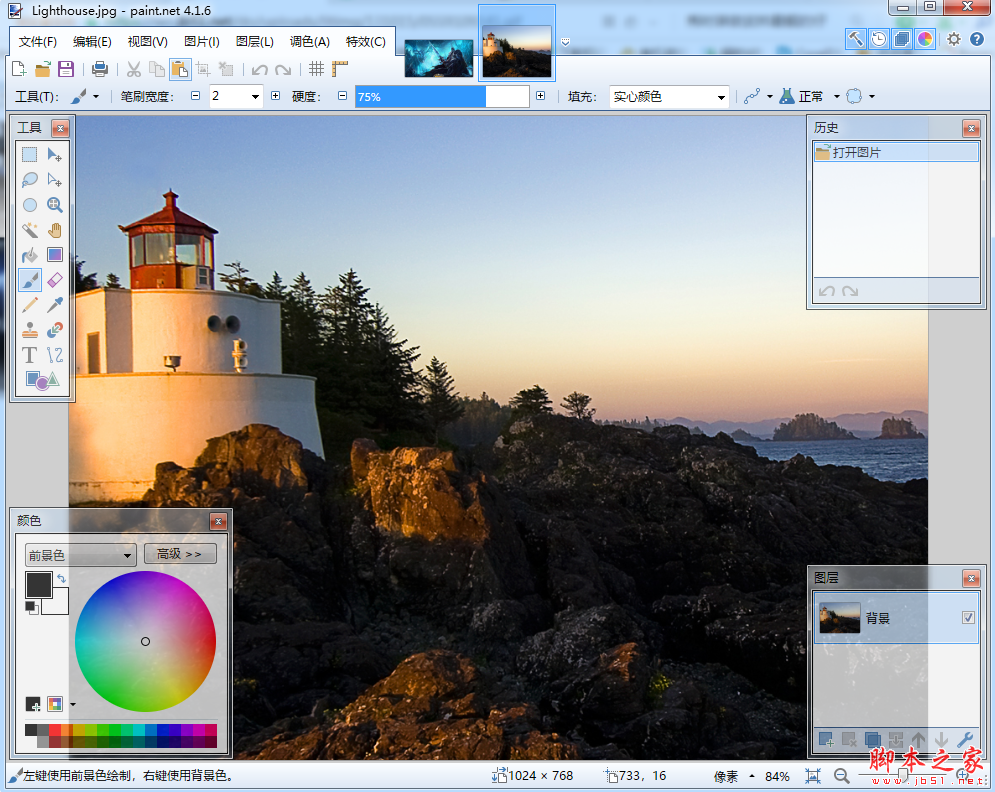
Task: Select the Move Selection tool
Action: pos(55,180)
